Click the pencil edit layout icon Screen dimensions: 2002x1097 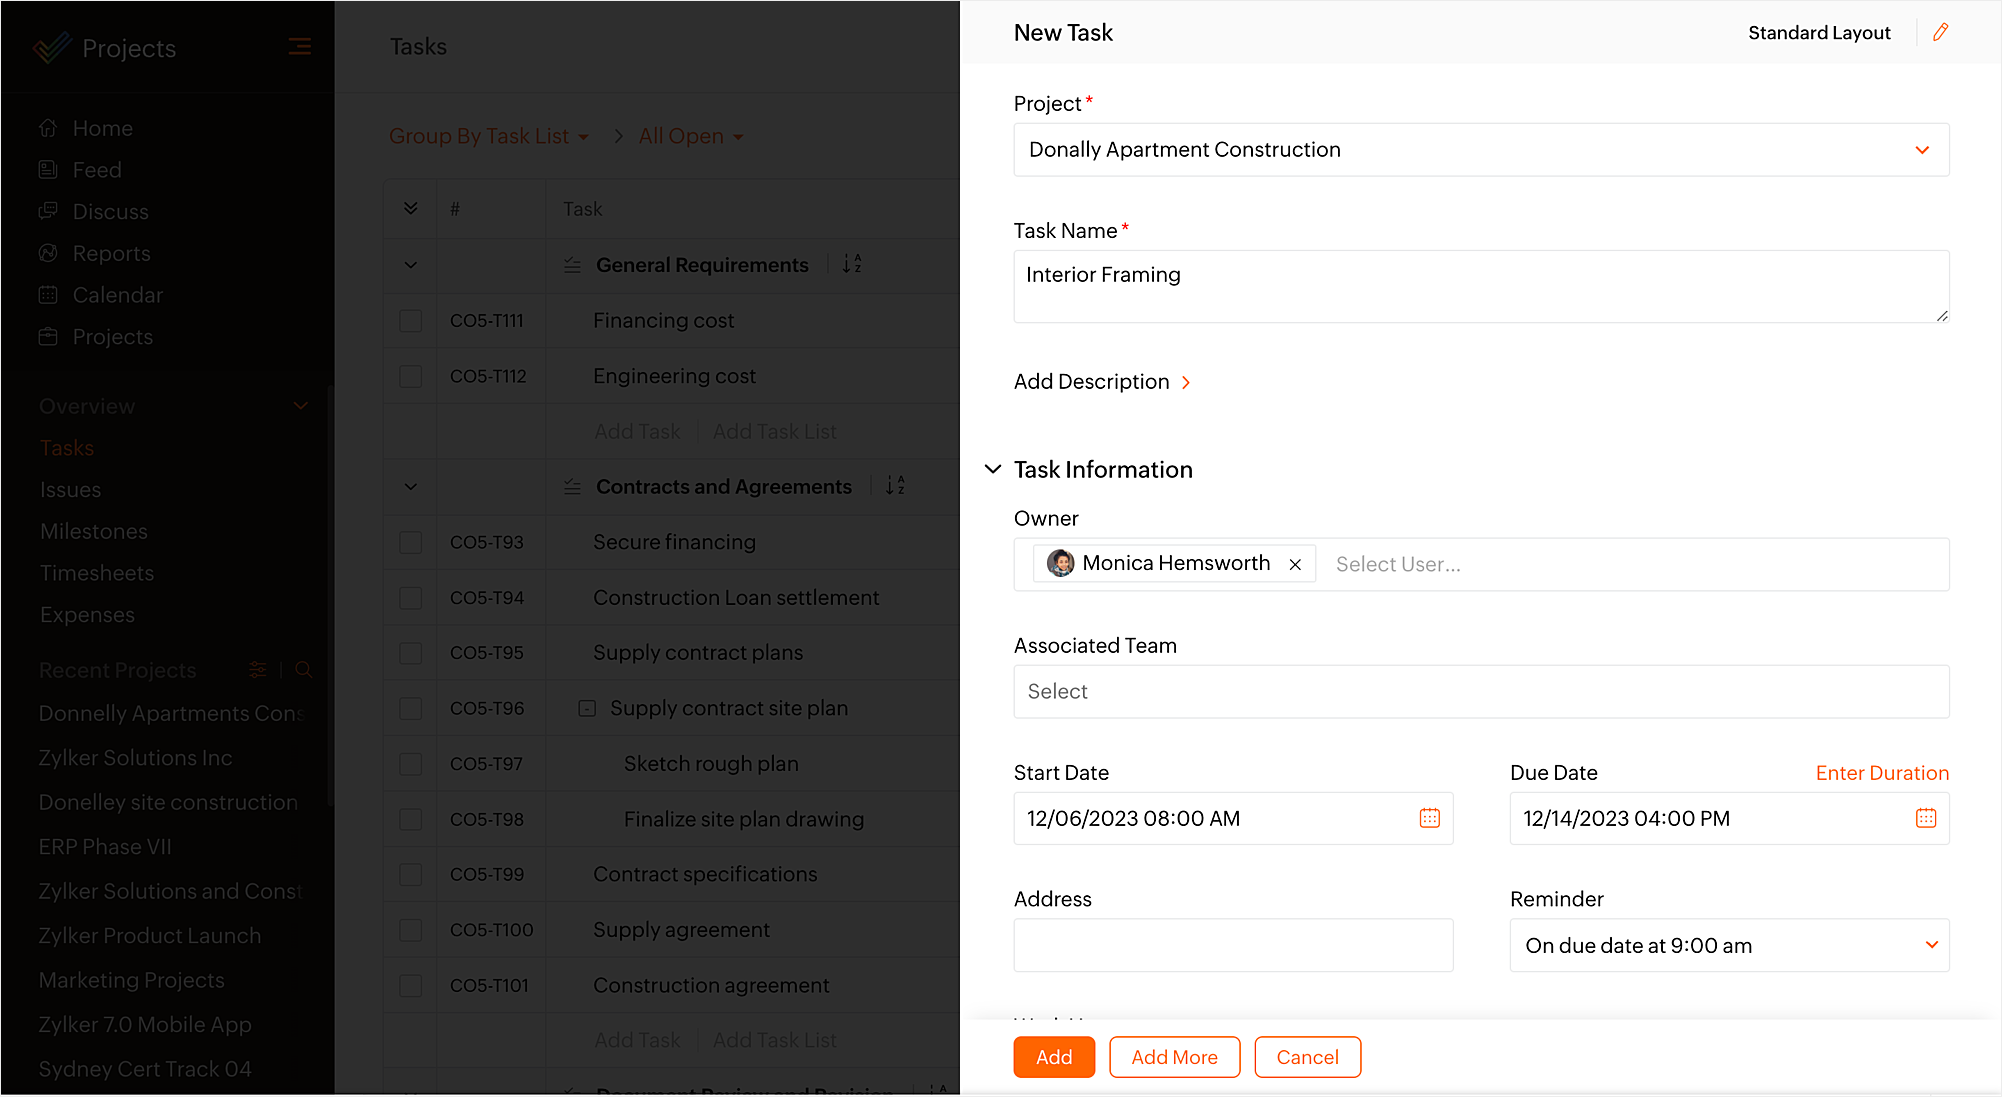[1940, 32]
